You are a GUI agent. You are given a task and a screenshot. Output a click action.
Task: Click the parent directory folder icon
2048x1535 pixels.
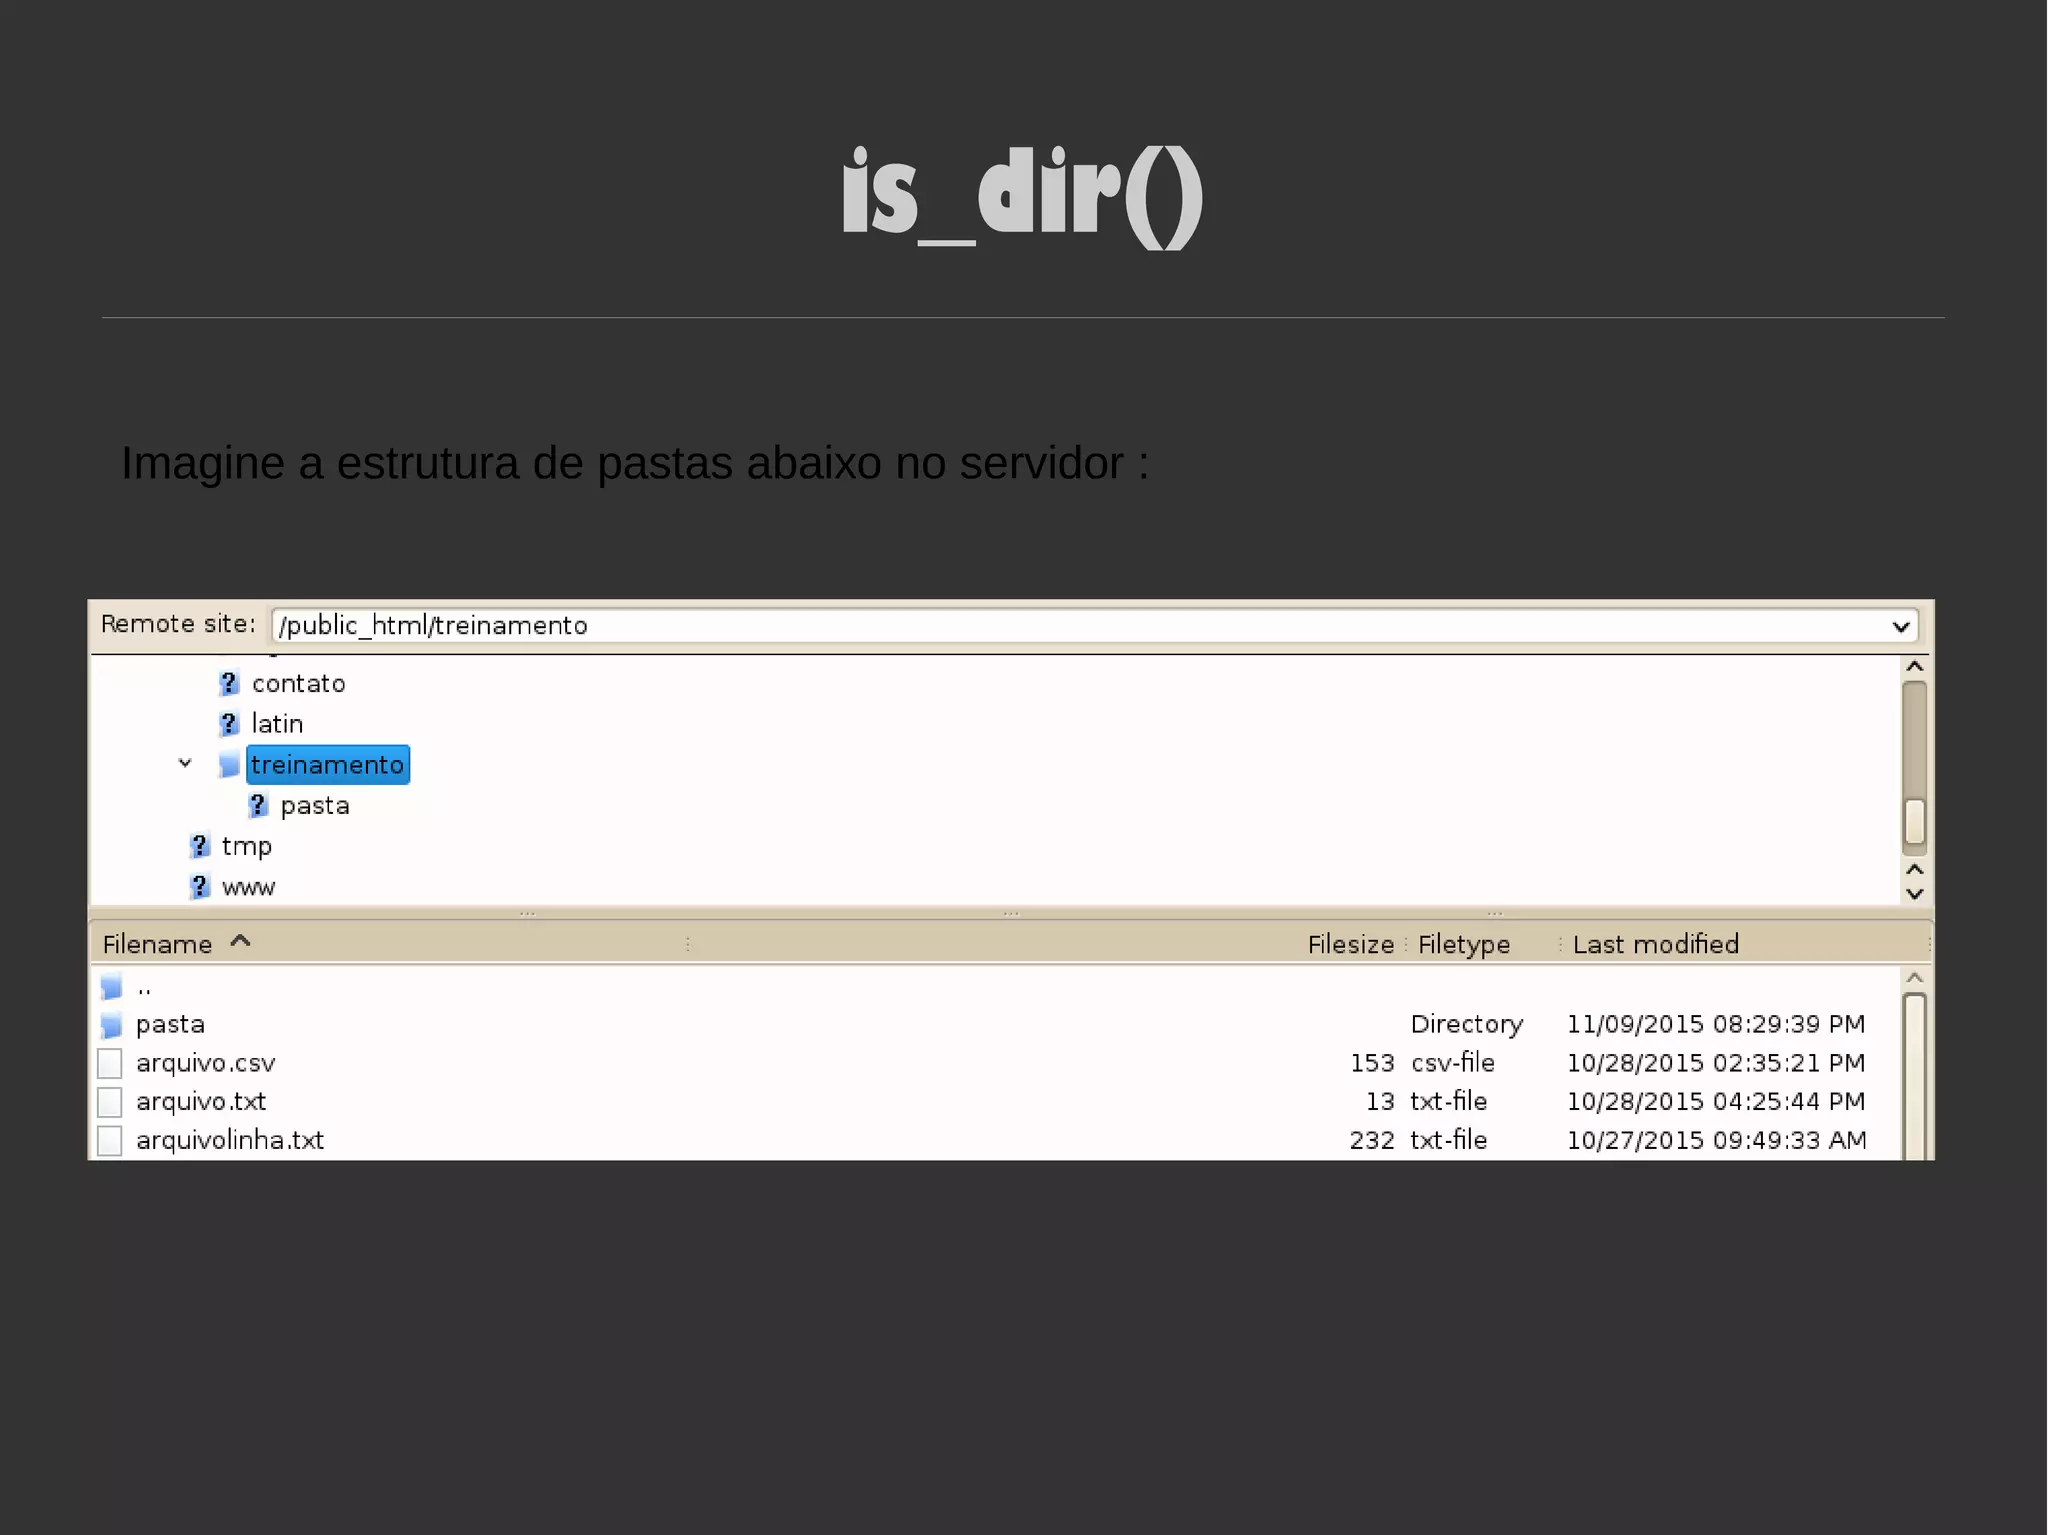point(111,988)
